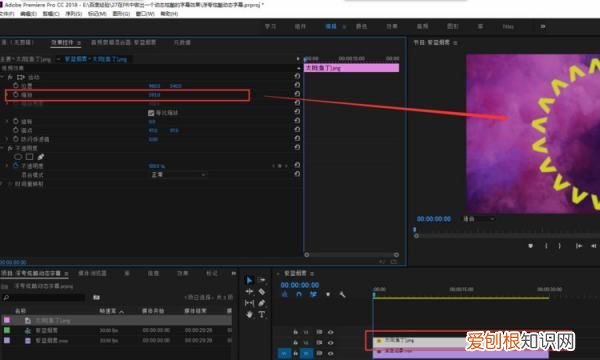
Task: Select the Pen tool in the tools panel
Action: point(262,303)
